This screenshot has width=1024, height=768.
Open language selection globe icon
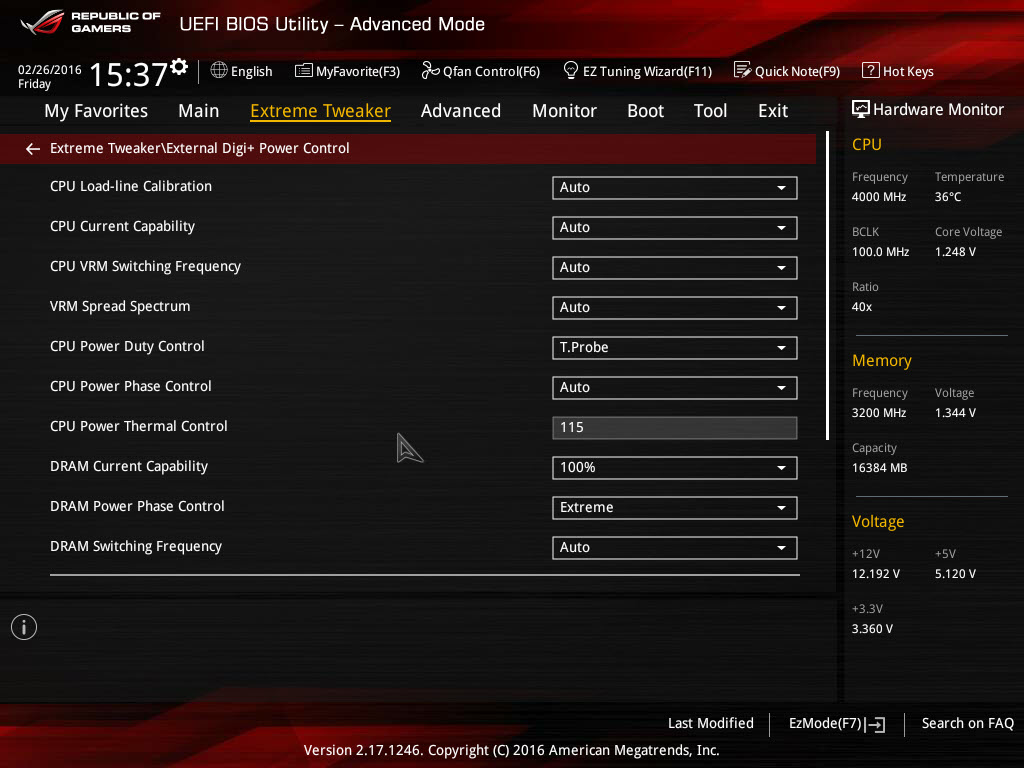click(219, 70)
